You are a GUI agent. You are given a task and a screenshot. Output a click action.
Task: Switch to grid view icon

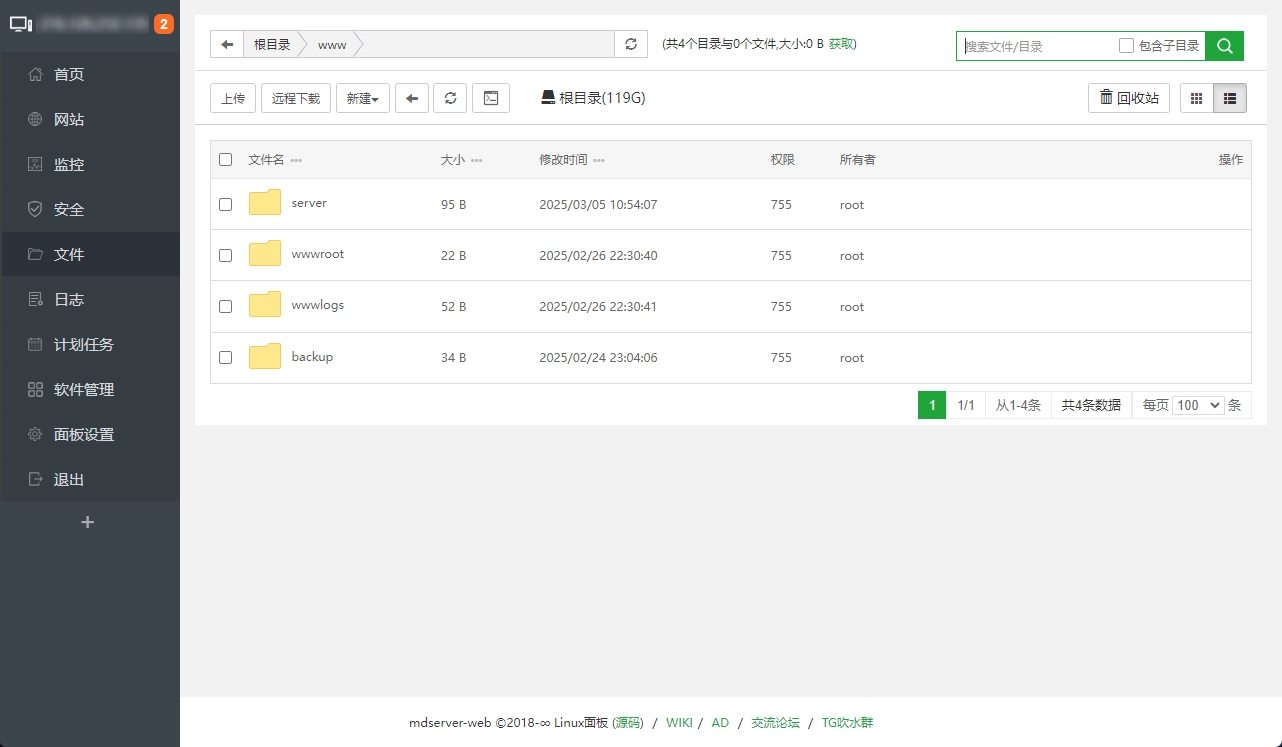1196,98
